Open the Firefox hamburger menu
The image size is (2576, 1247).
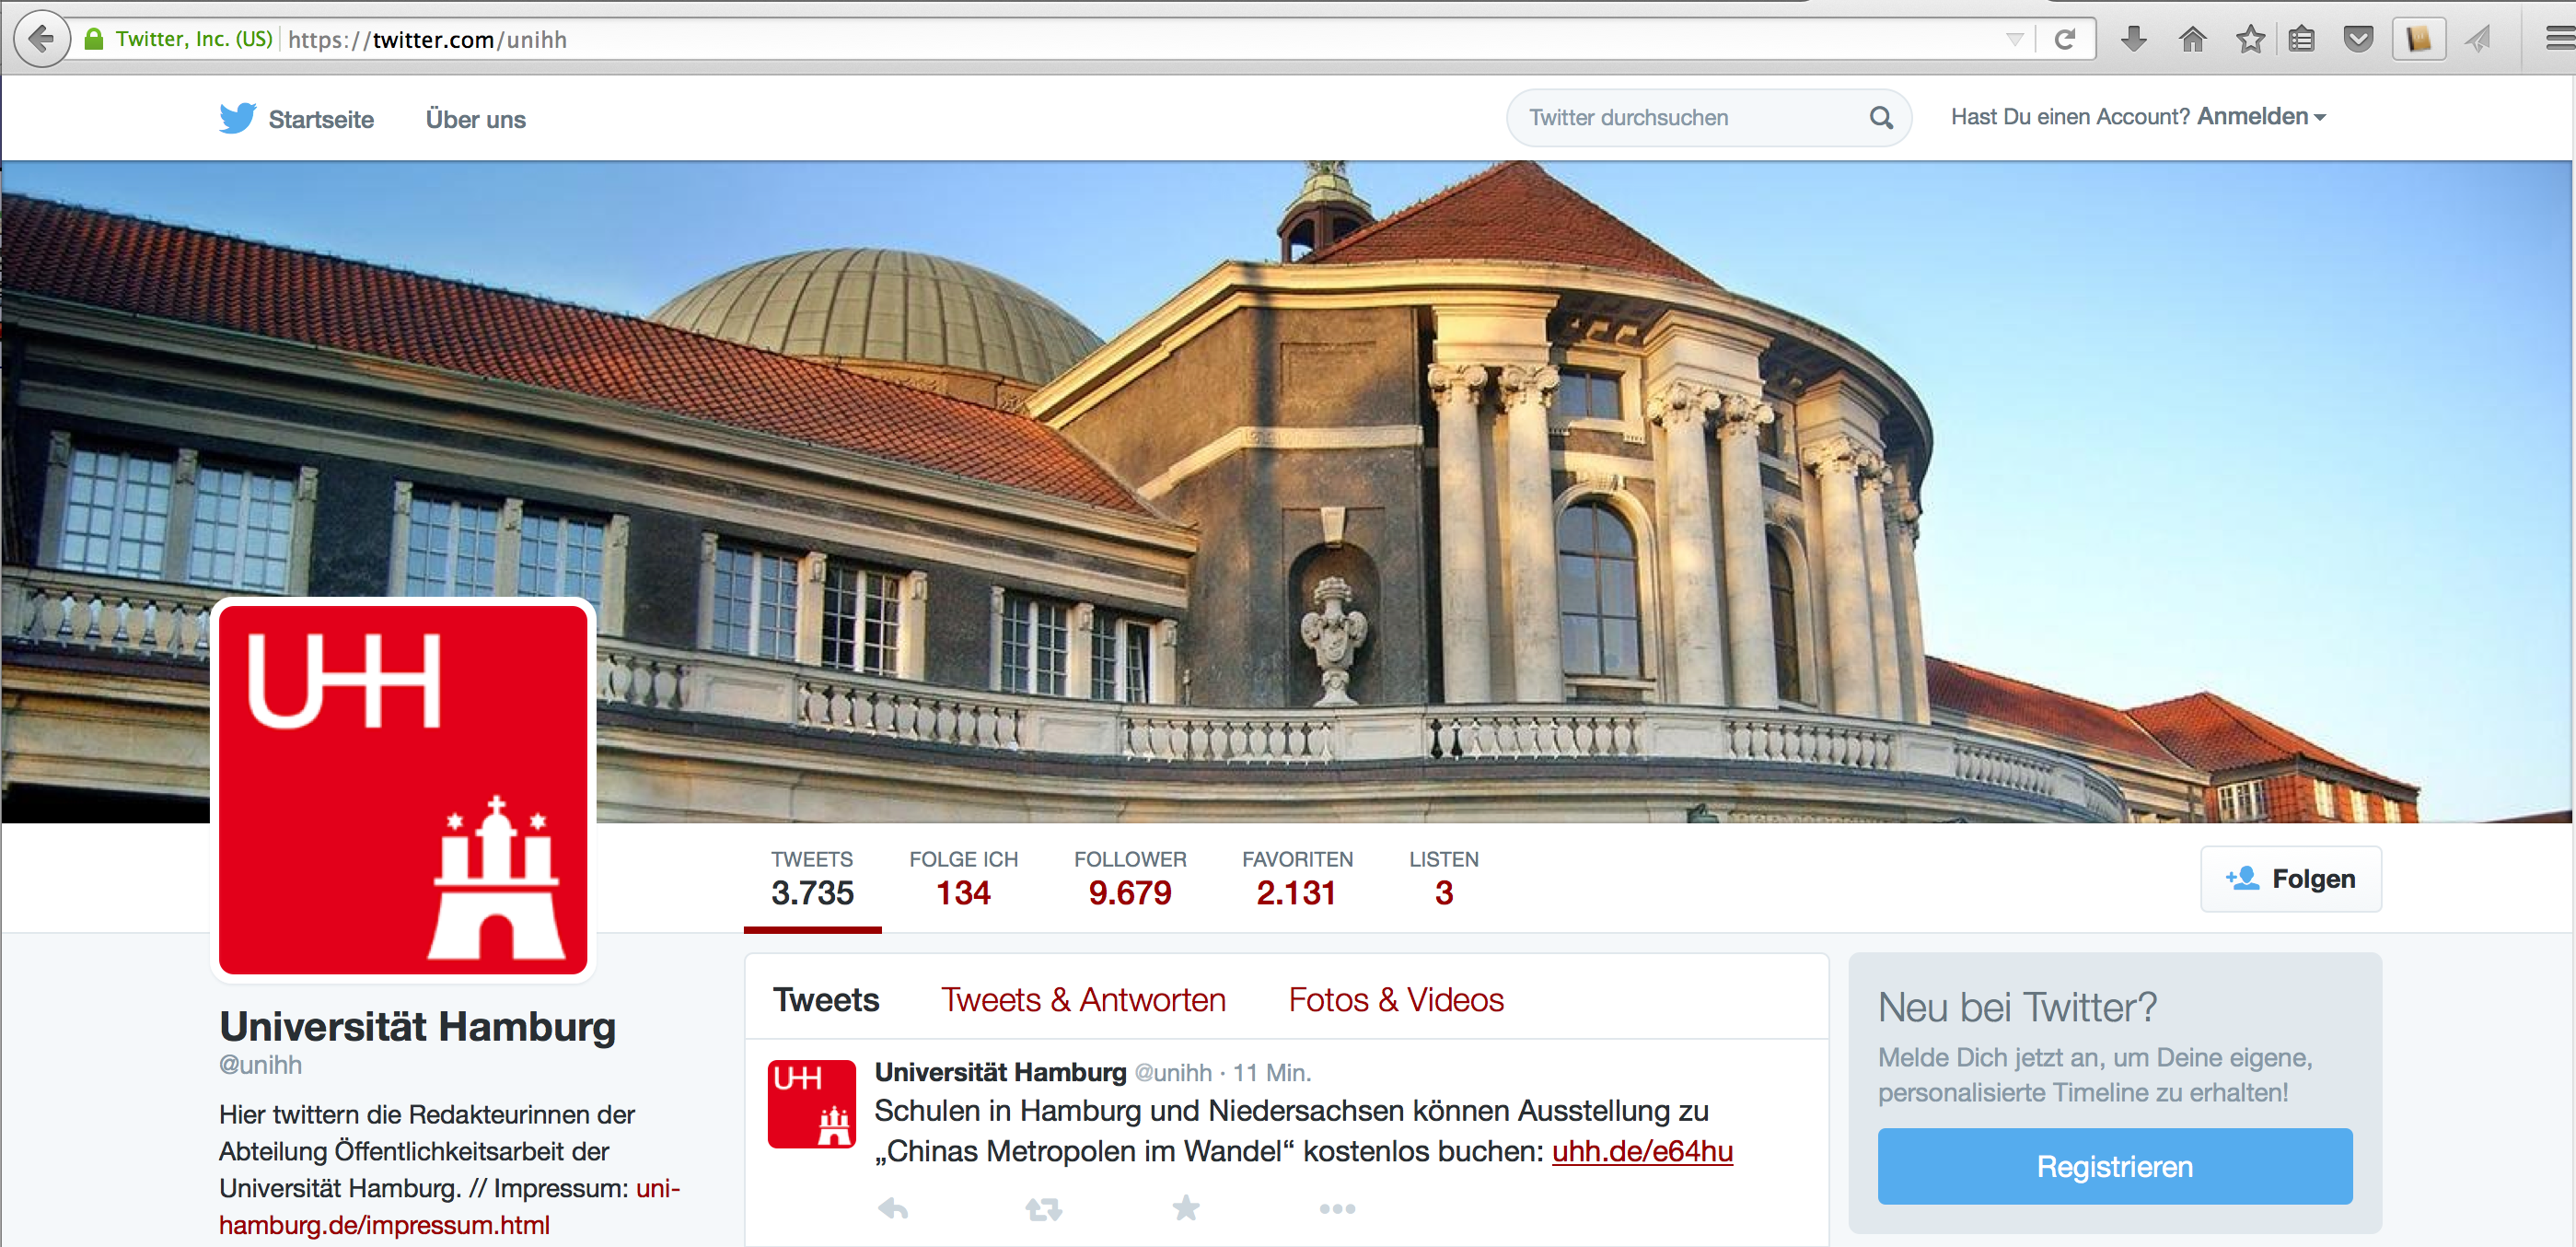pos(2560,39)
